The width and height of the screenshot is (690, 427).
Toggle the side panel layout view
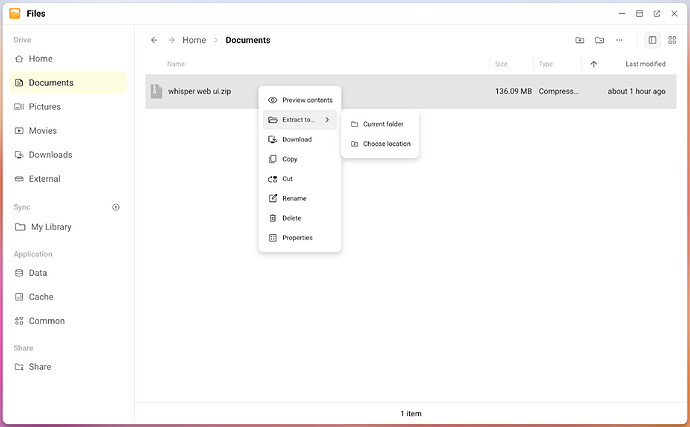[x=653, y=40]
